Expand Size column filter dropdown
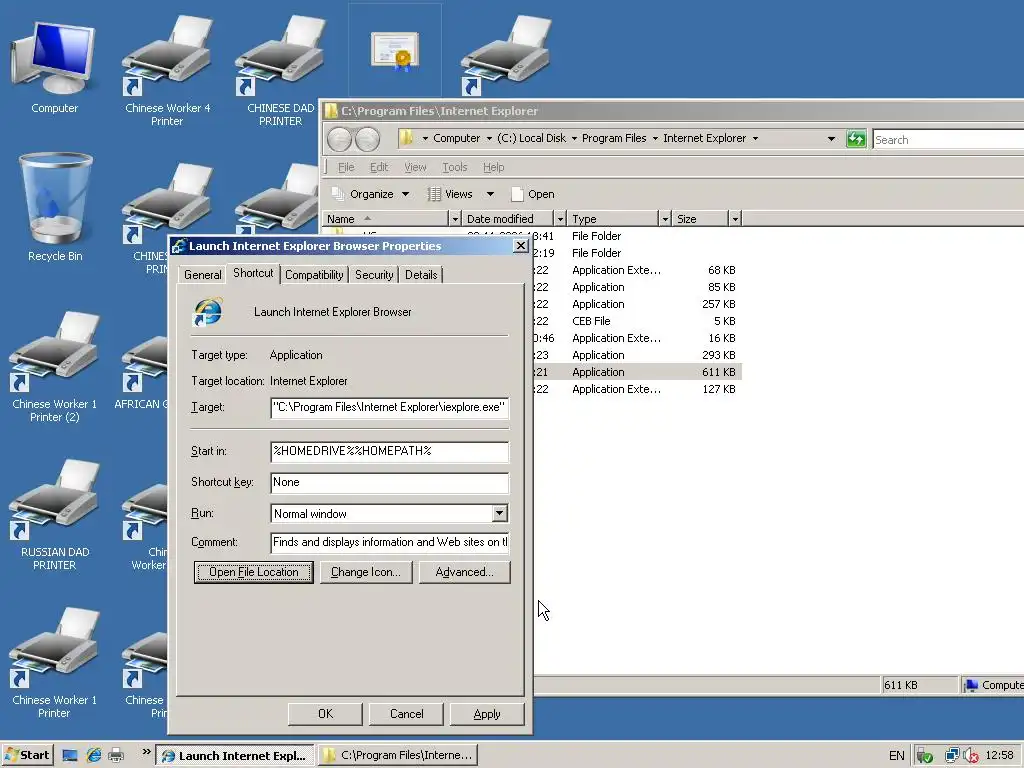The image size is (1024, 768). (735, 219)
